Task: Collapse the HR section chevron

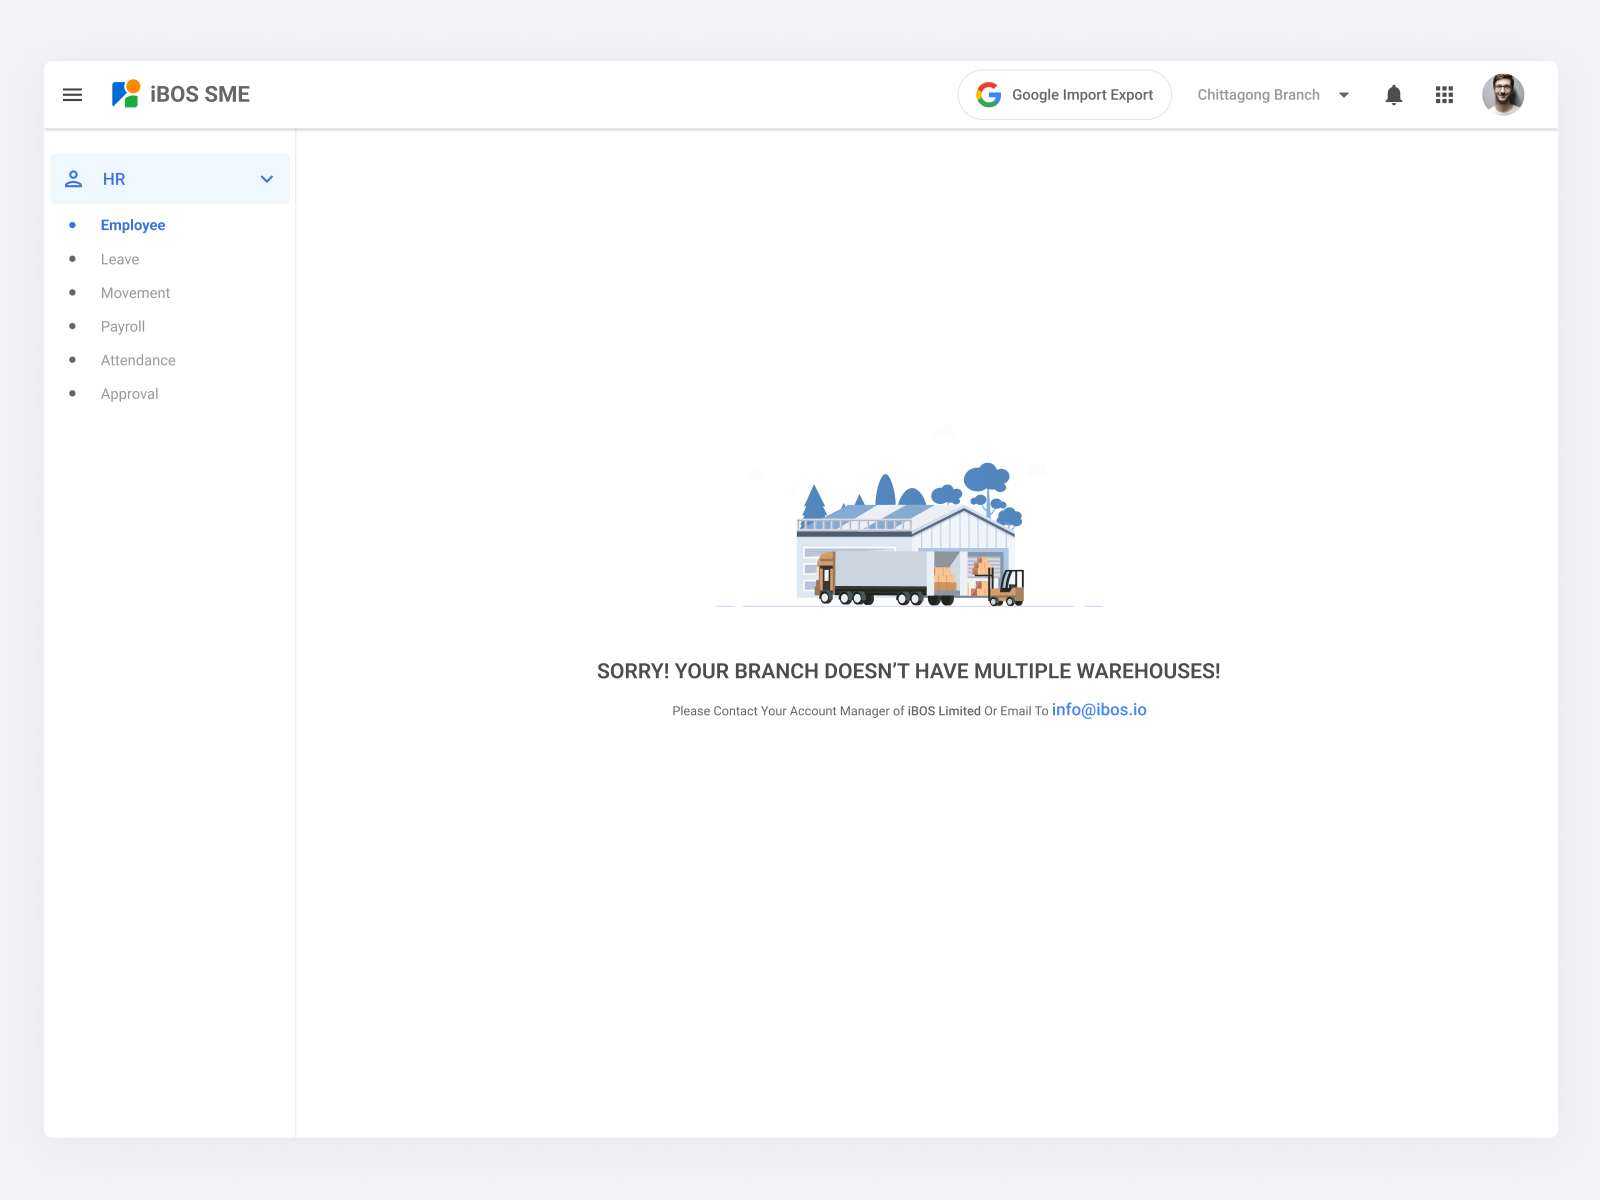Action: point(266,179)
